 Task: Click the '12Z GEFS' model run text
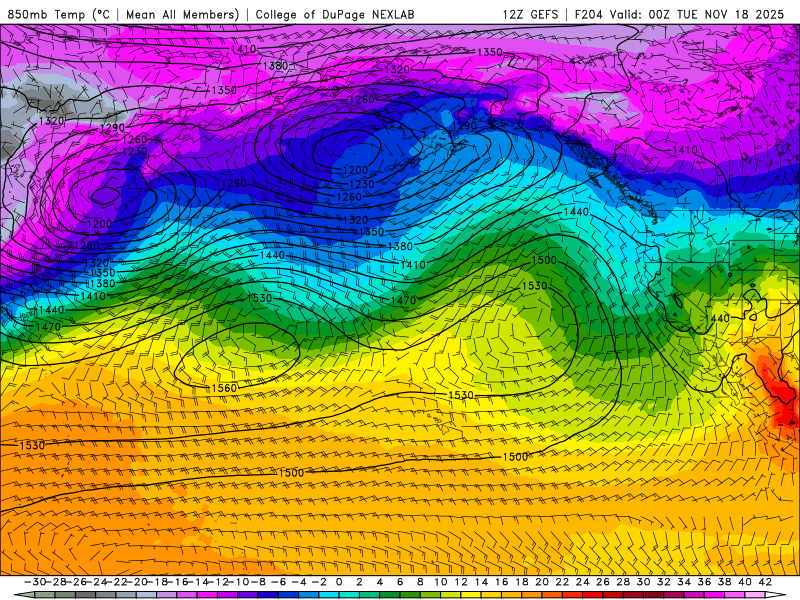click(x=530, y=14)
